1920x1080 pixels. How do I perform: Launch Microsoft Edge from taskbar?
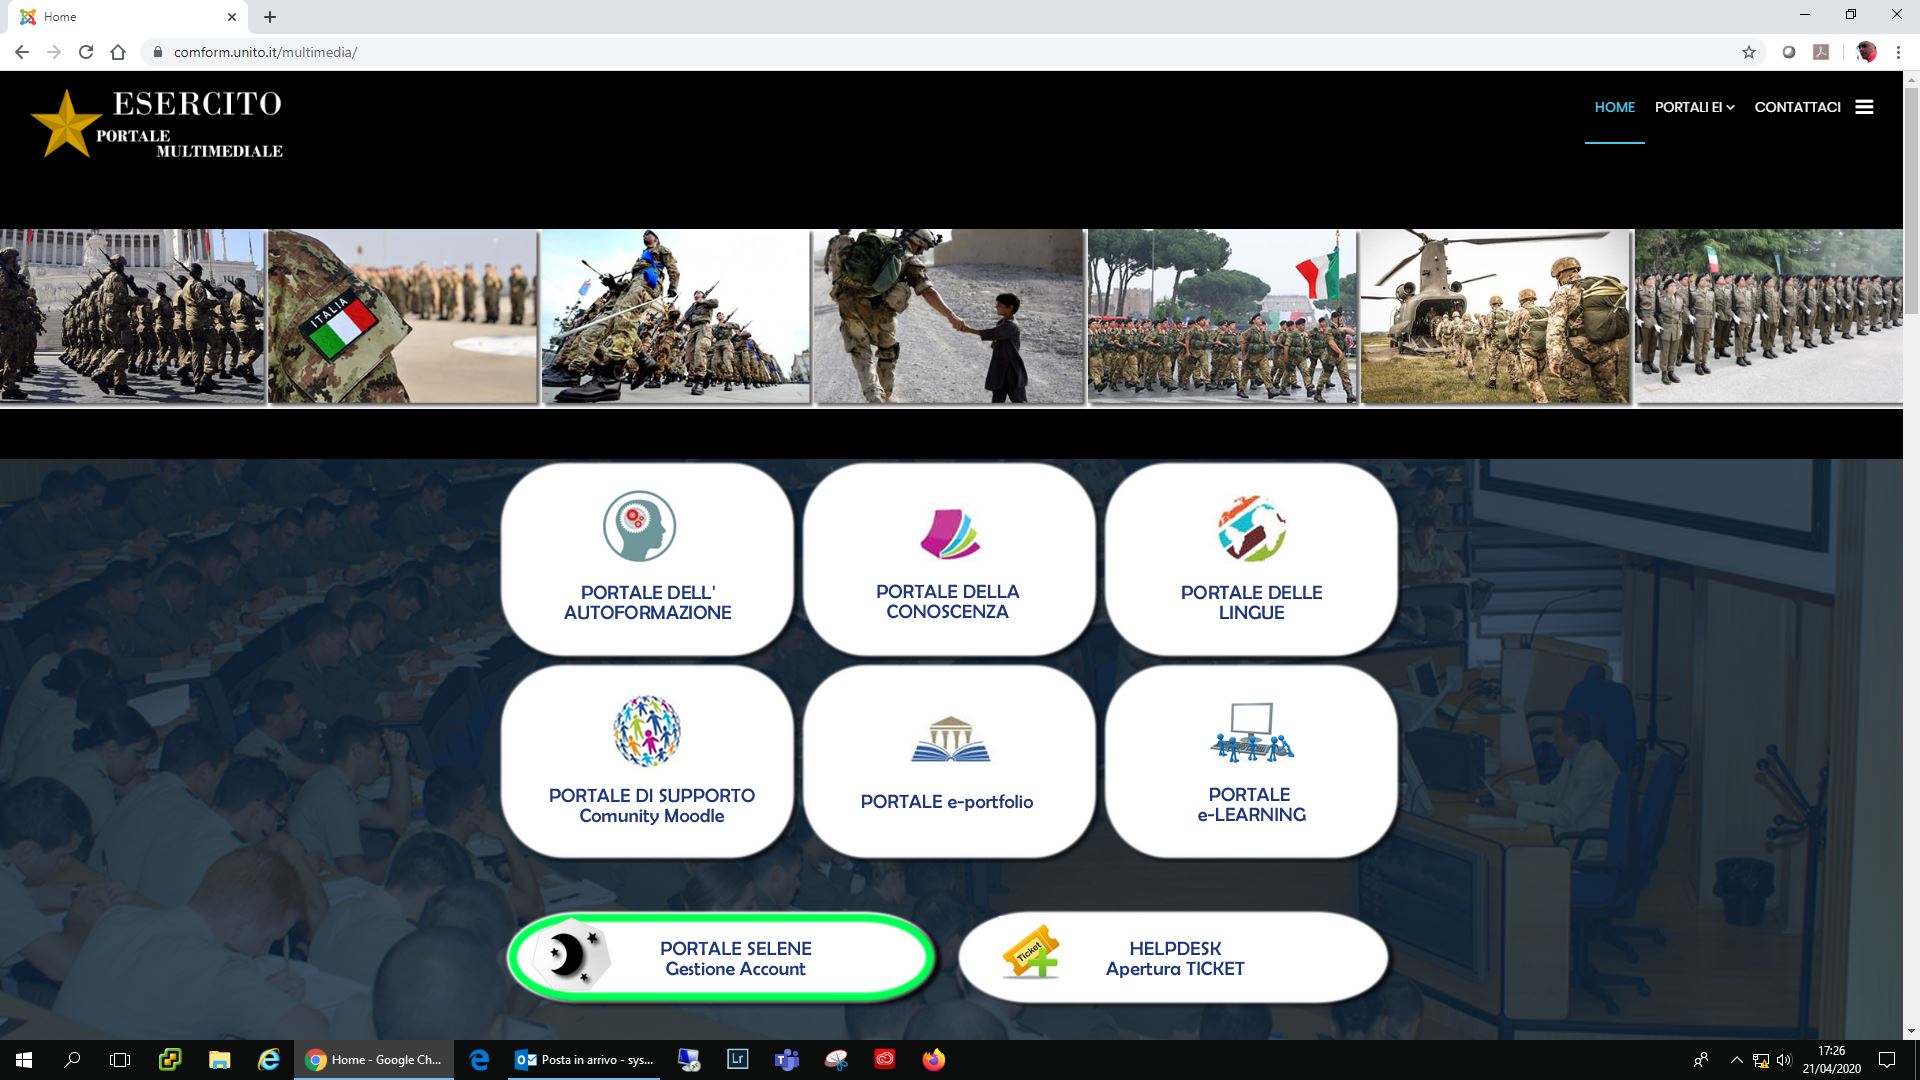coord(479,1060)
